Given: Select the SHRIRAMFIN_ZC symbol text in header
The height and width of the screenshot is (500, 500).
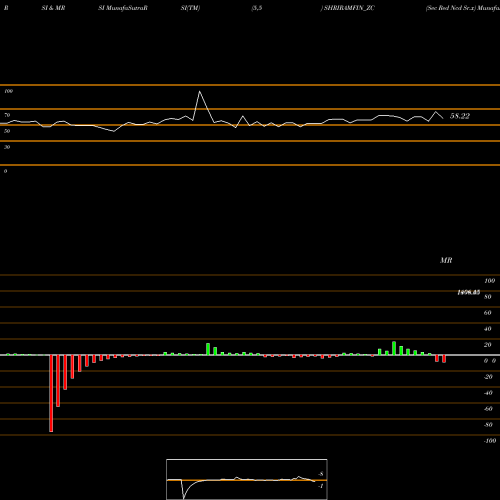Looking at the screenshot, I should [349, 8].
